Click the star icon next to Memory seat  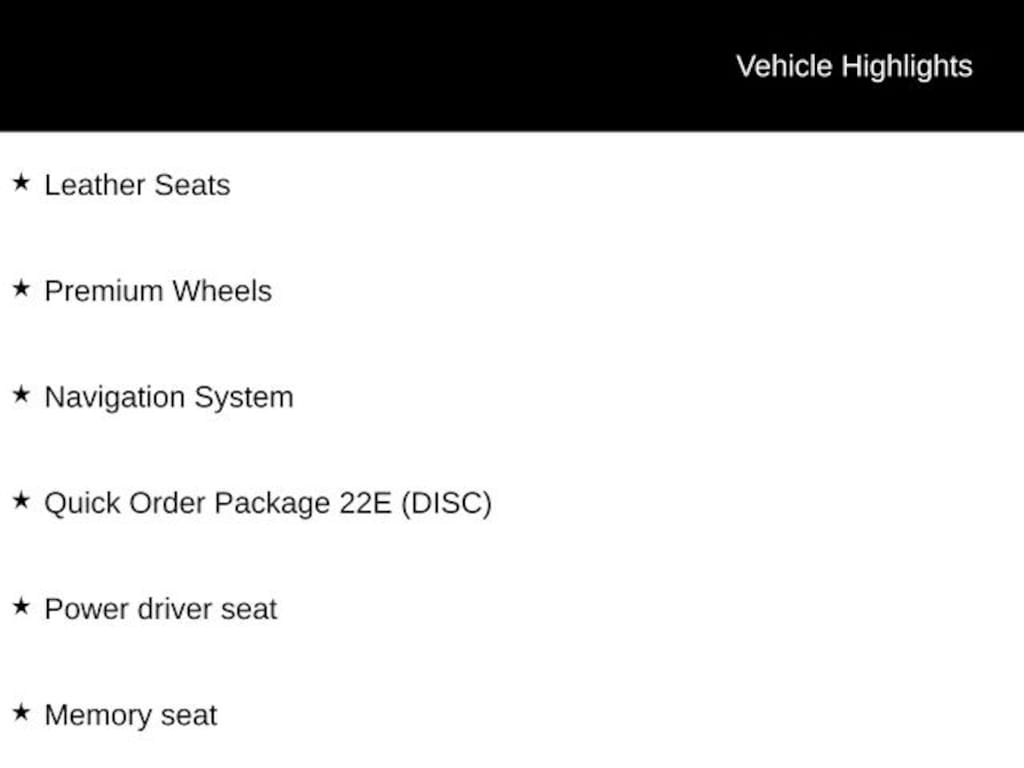coord(21,712)
